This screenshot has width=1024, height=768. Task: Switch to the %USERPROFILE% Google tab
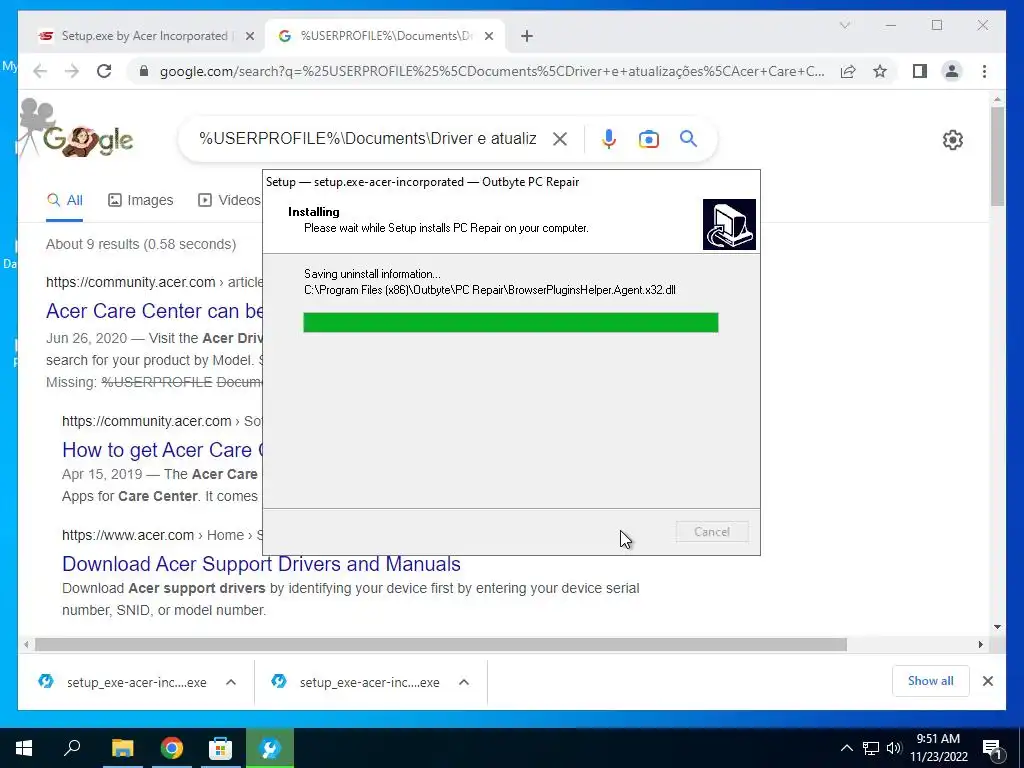point(385,36)
